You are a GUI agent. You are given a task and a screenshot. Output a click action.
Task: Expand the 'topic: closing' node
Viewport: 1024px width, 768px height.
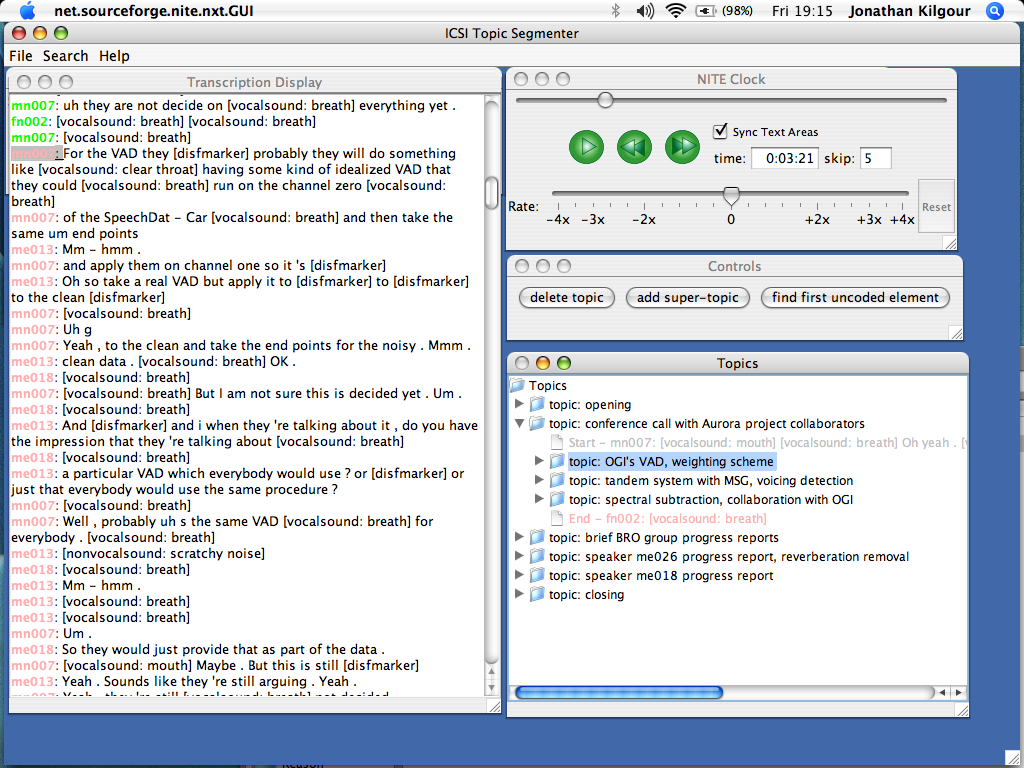519,594
